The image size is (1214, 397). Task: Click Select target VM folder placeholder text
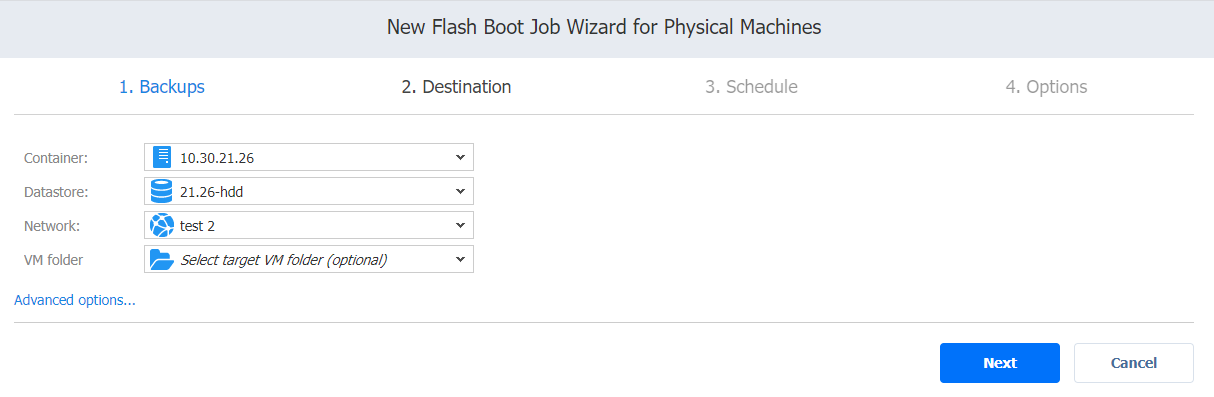[x=283, y=260]
